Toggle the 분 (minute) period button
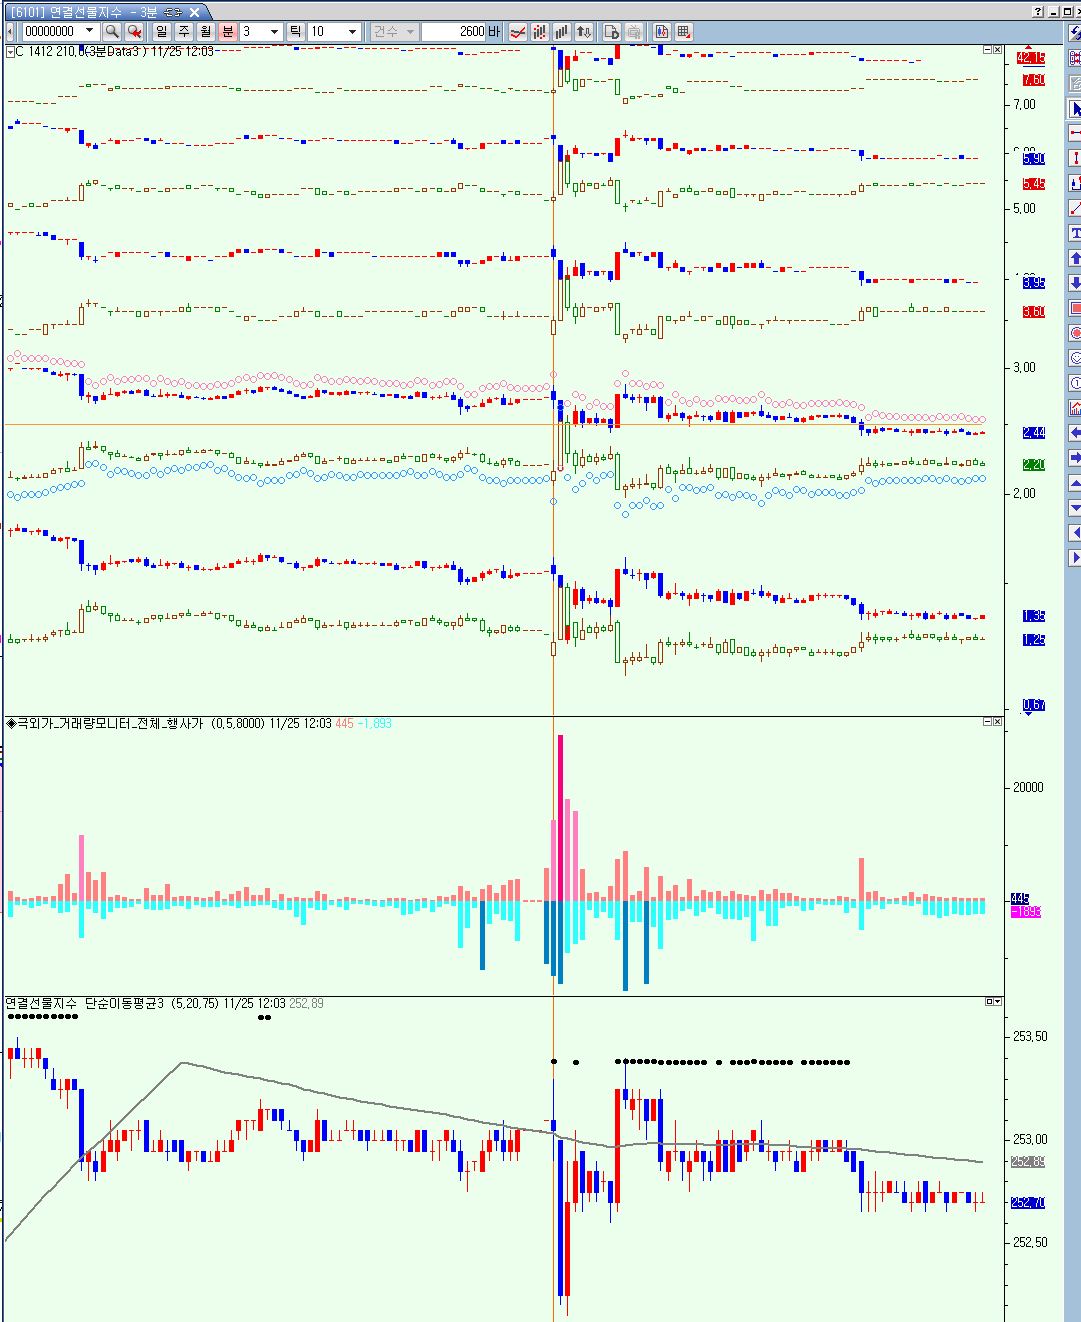This screenshot has width=1081, height=1322. (227, 32)
